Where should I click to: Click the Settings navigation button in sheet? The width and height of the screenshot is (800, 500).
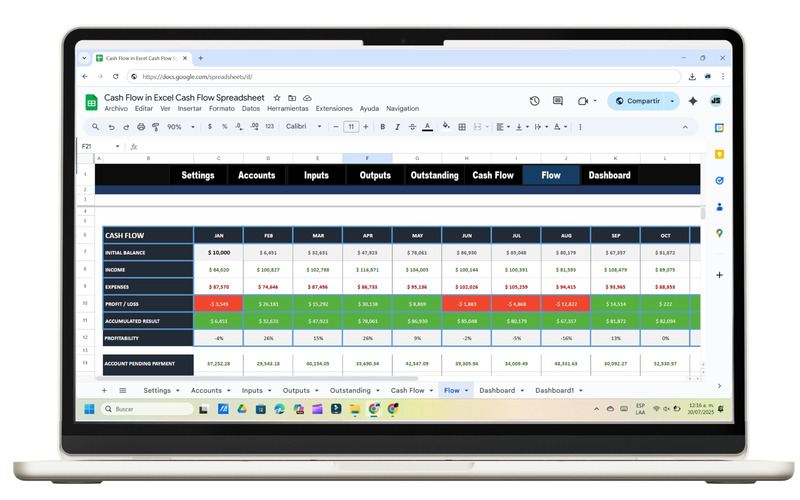pos(198,175)
